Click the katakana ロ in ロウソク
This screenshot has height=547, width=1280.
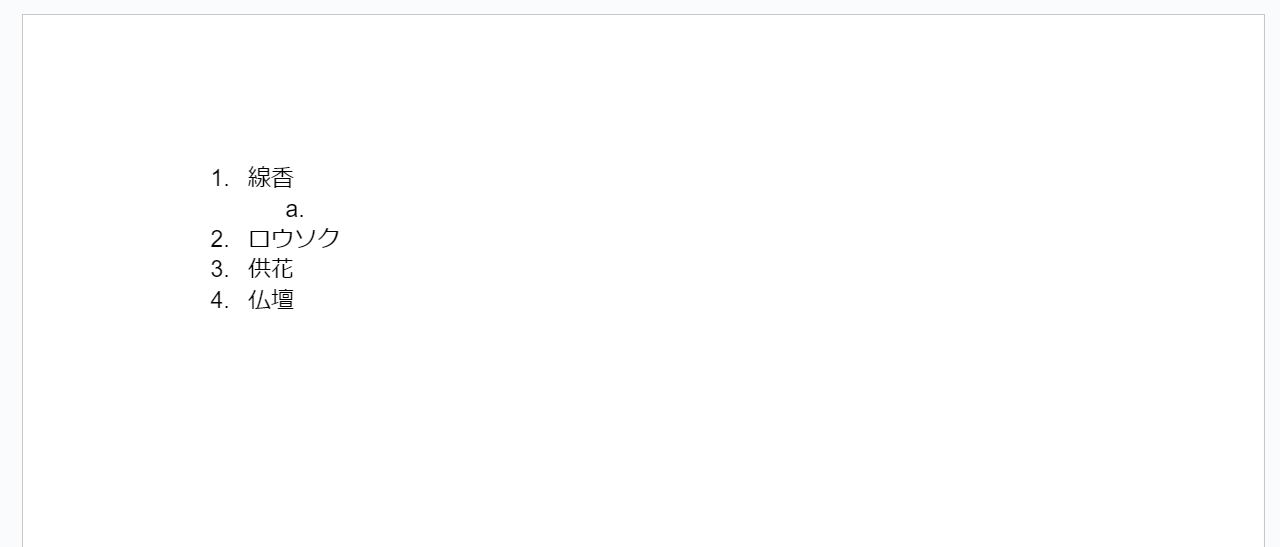(260, 239)
